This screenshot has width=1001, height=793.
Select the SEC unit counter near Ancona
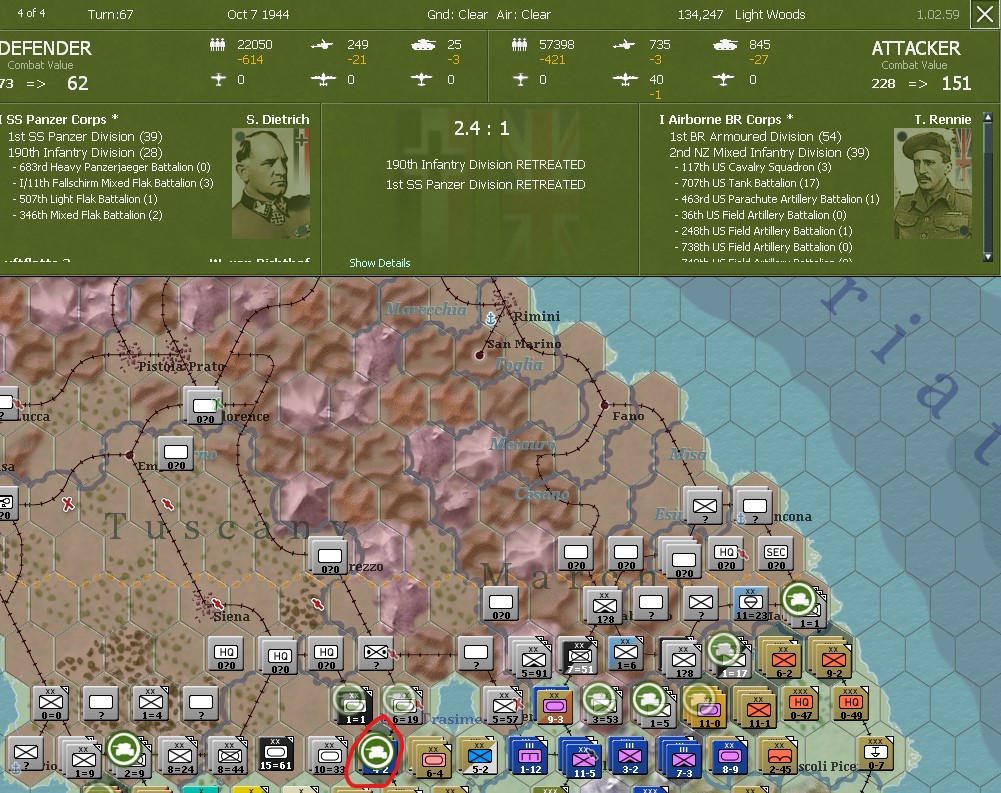775,551
